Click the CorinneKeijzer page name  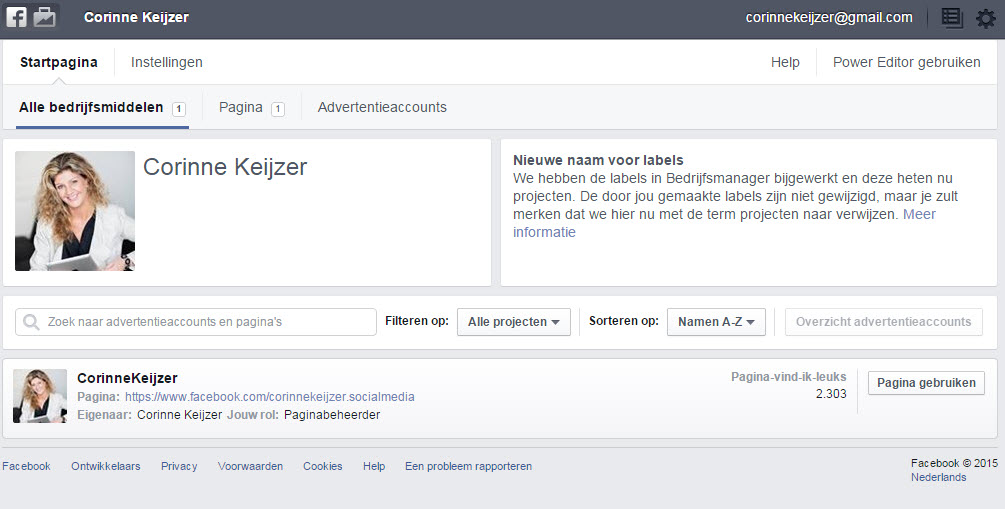click(x=128, y=378)
